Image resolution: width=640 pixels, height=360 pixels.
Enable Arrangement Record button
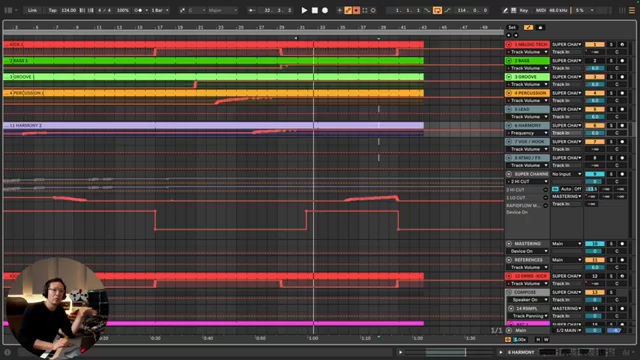(x=325, y=10)
